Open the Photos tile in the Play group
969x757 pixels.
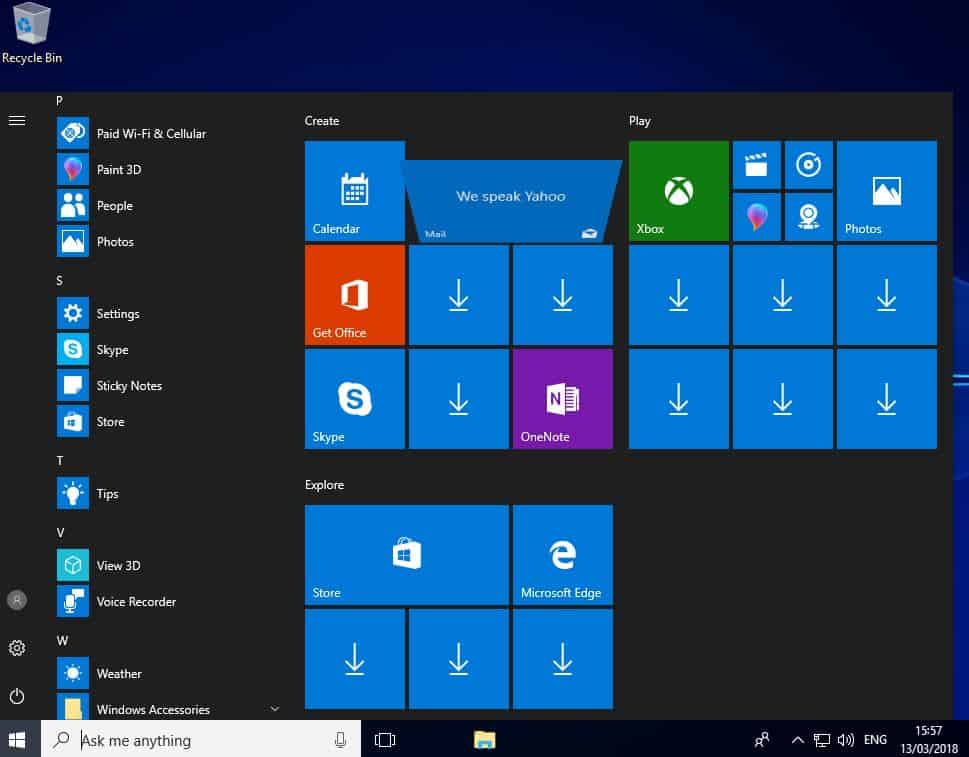887,191
